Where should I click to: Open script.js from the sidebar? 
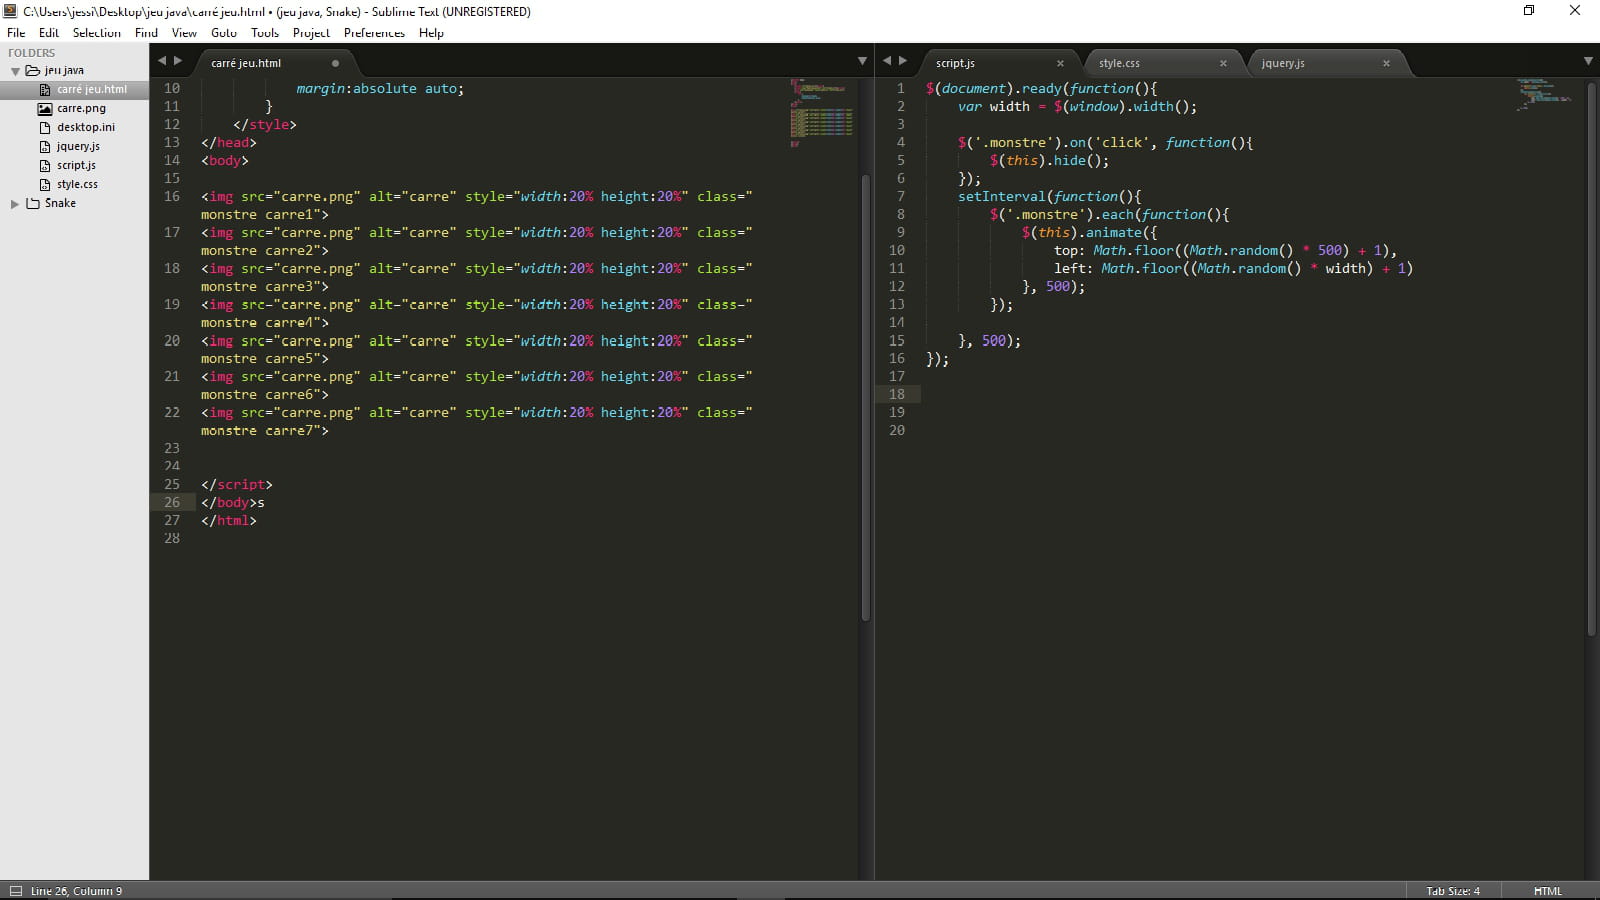click(x=76, y=165)
